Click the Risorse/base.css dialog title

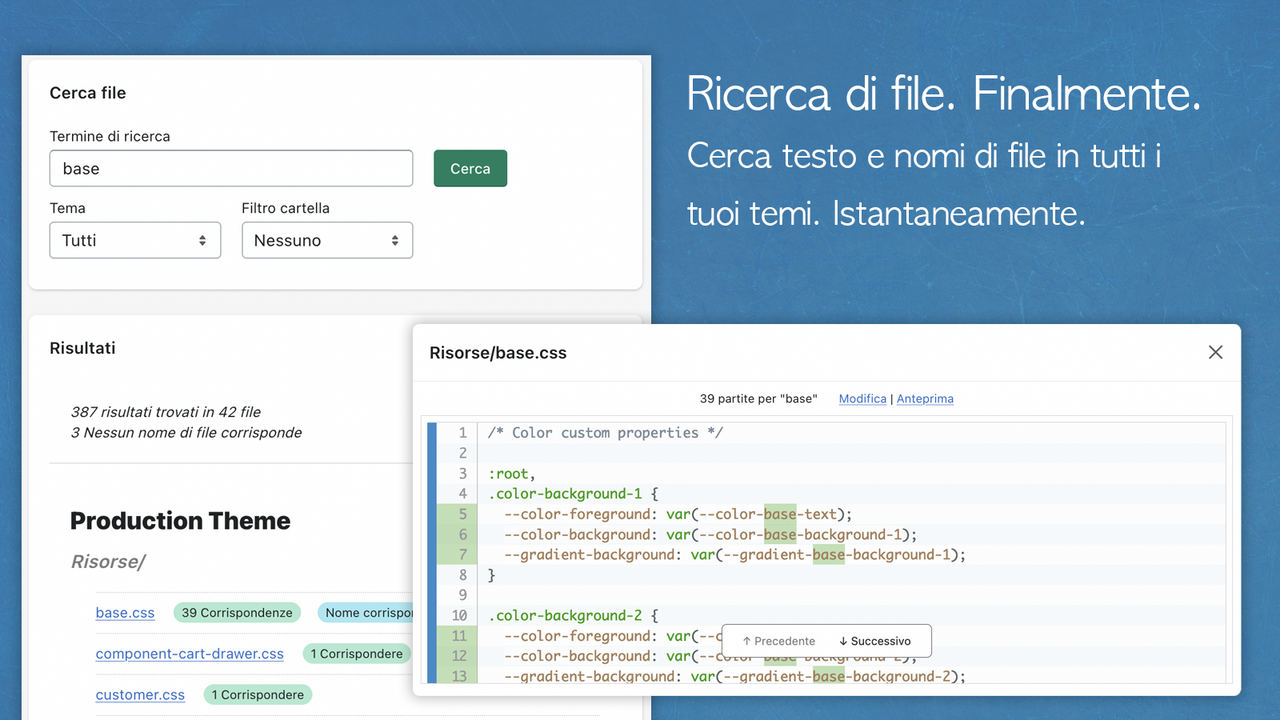(x=498, y=353)
